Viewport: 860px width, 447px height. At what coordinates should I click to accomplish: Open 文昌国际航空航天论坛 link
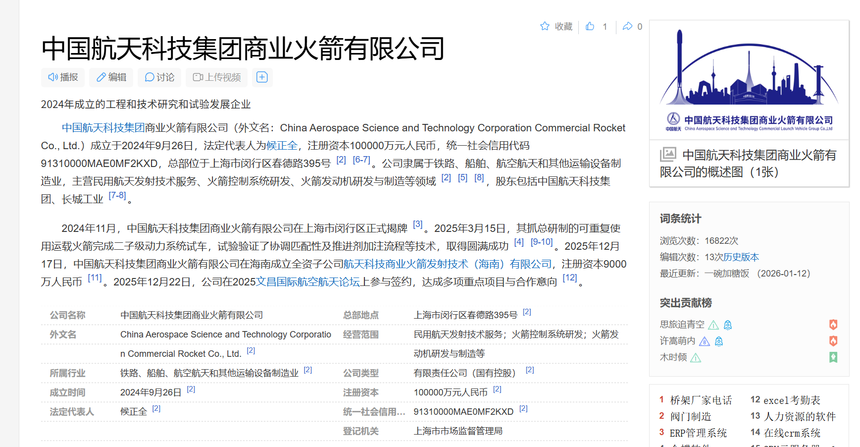[x=308, y=282]
